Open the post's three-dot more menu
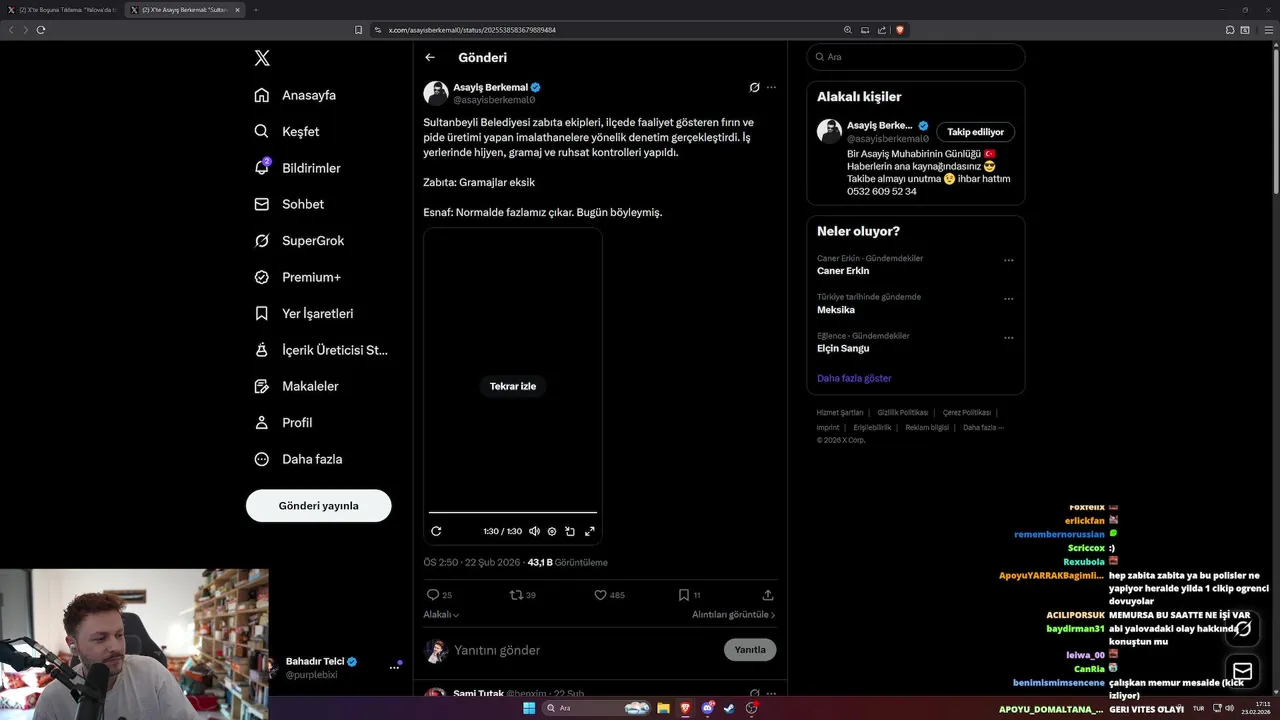Screen dimensions: 1280x720 [771, 87]
